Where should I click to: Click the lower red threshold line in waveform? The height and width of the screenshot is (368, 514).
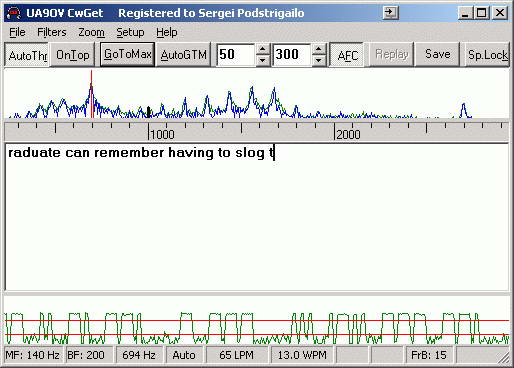coord(257,334)
